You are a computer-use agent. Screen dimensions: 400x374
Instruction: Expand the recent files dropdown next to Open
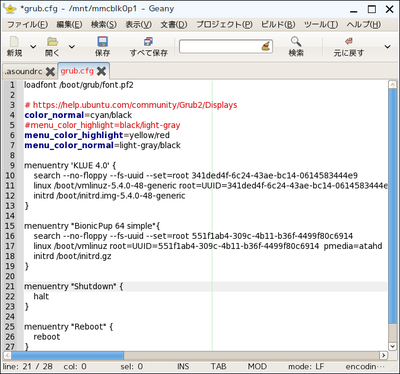click(x=72, y=47)
